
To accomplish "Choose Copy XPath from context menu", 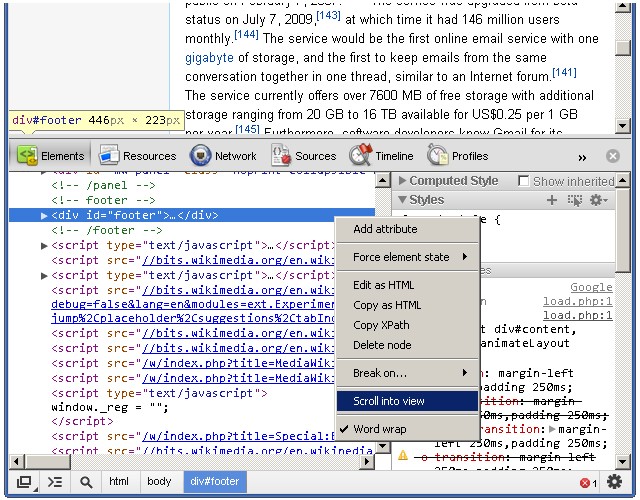I will [381, 325].
